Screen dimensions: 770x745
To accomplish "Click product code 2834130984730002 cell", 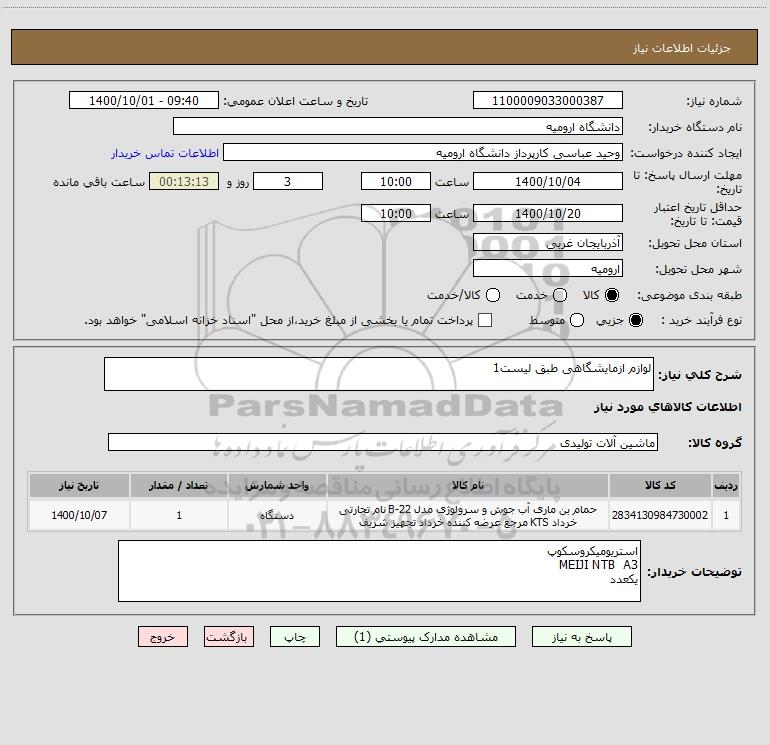I will [x=660, y=515].
